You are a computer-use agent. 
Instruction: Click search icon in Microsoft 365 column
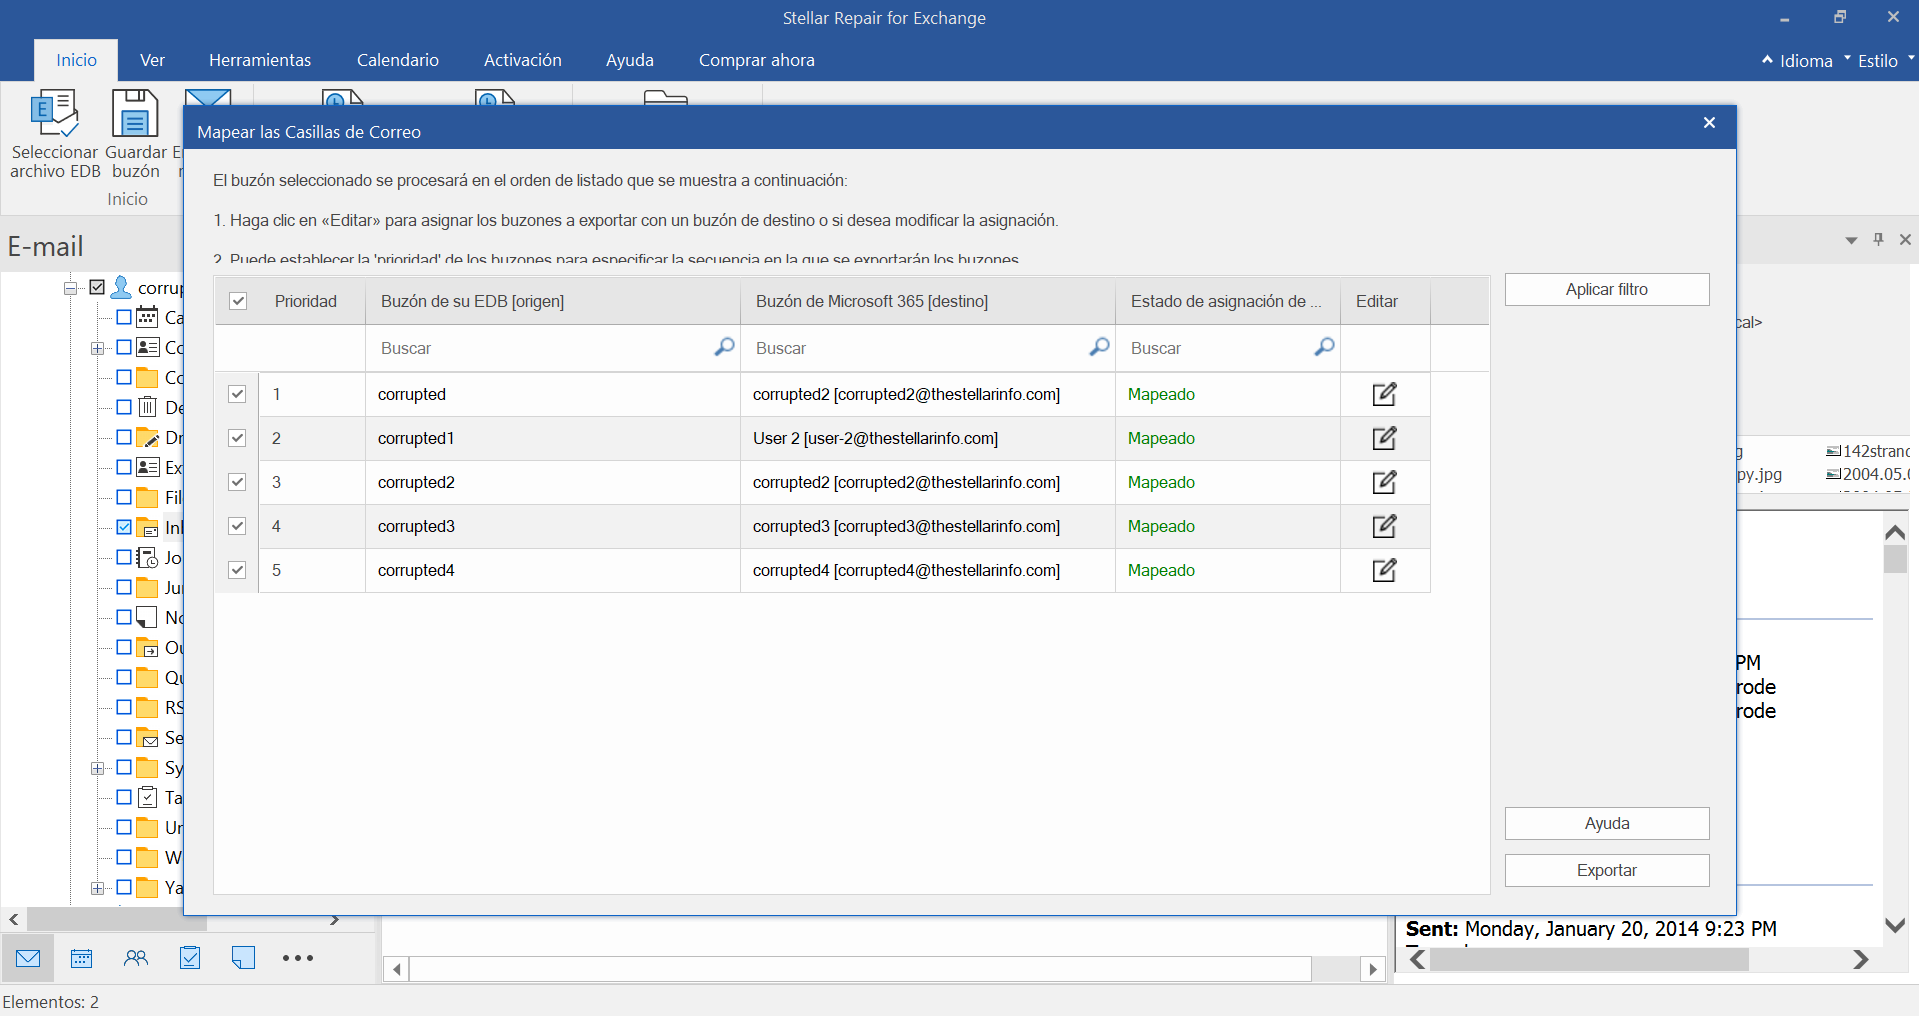tap(1099, 347)
